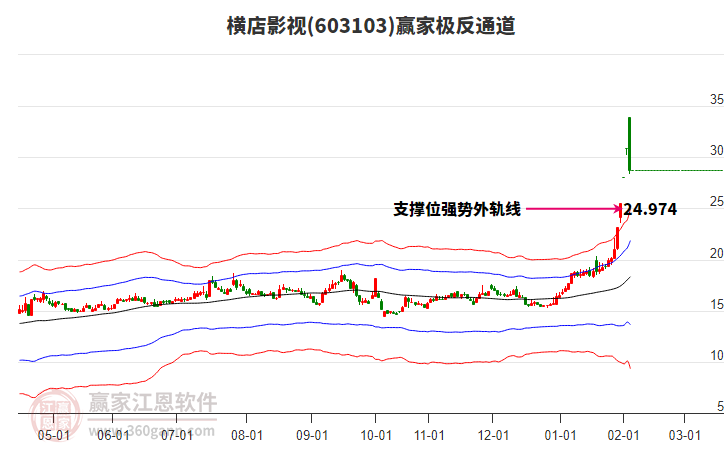Click the tall green candlestick near 02-01
The height and width of the screenshot is (450, 726).
(x=629, y=144)
